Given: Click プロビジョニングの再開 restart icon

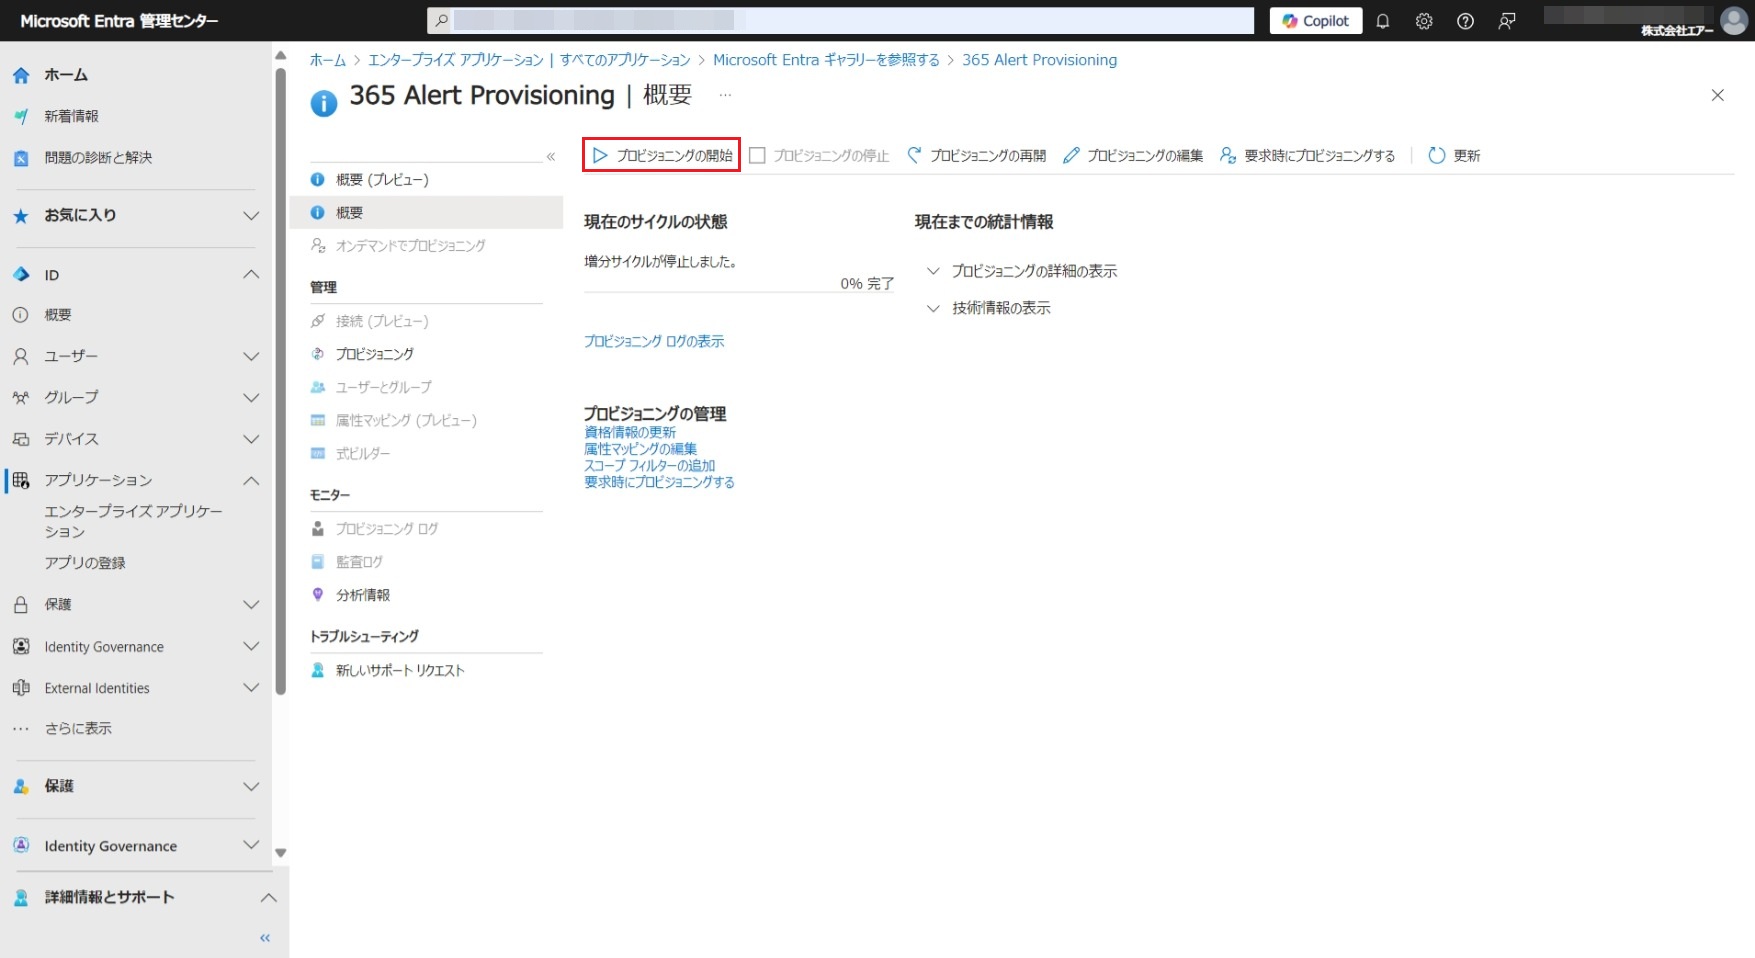Looking at the screenshot, I should click(914, 155).
